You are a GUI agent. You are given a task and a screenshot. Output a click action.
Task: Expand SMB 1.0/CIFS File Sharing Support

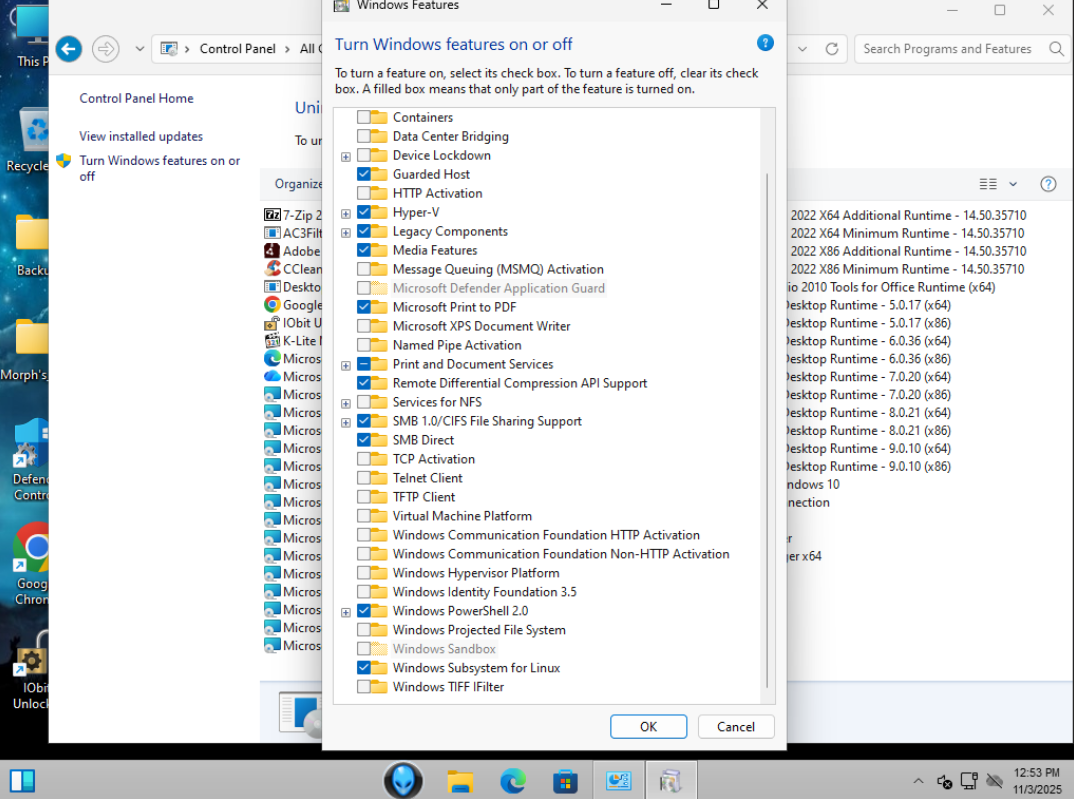[x=346, y=422]
